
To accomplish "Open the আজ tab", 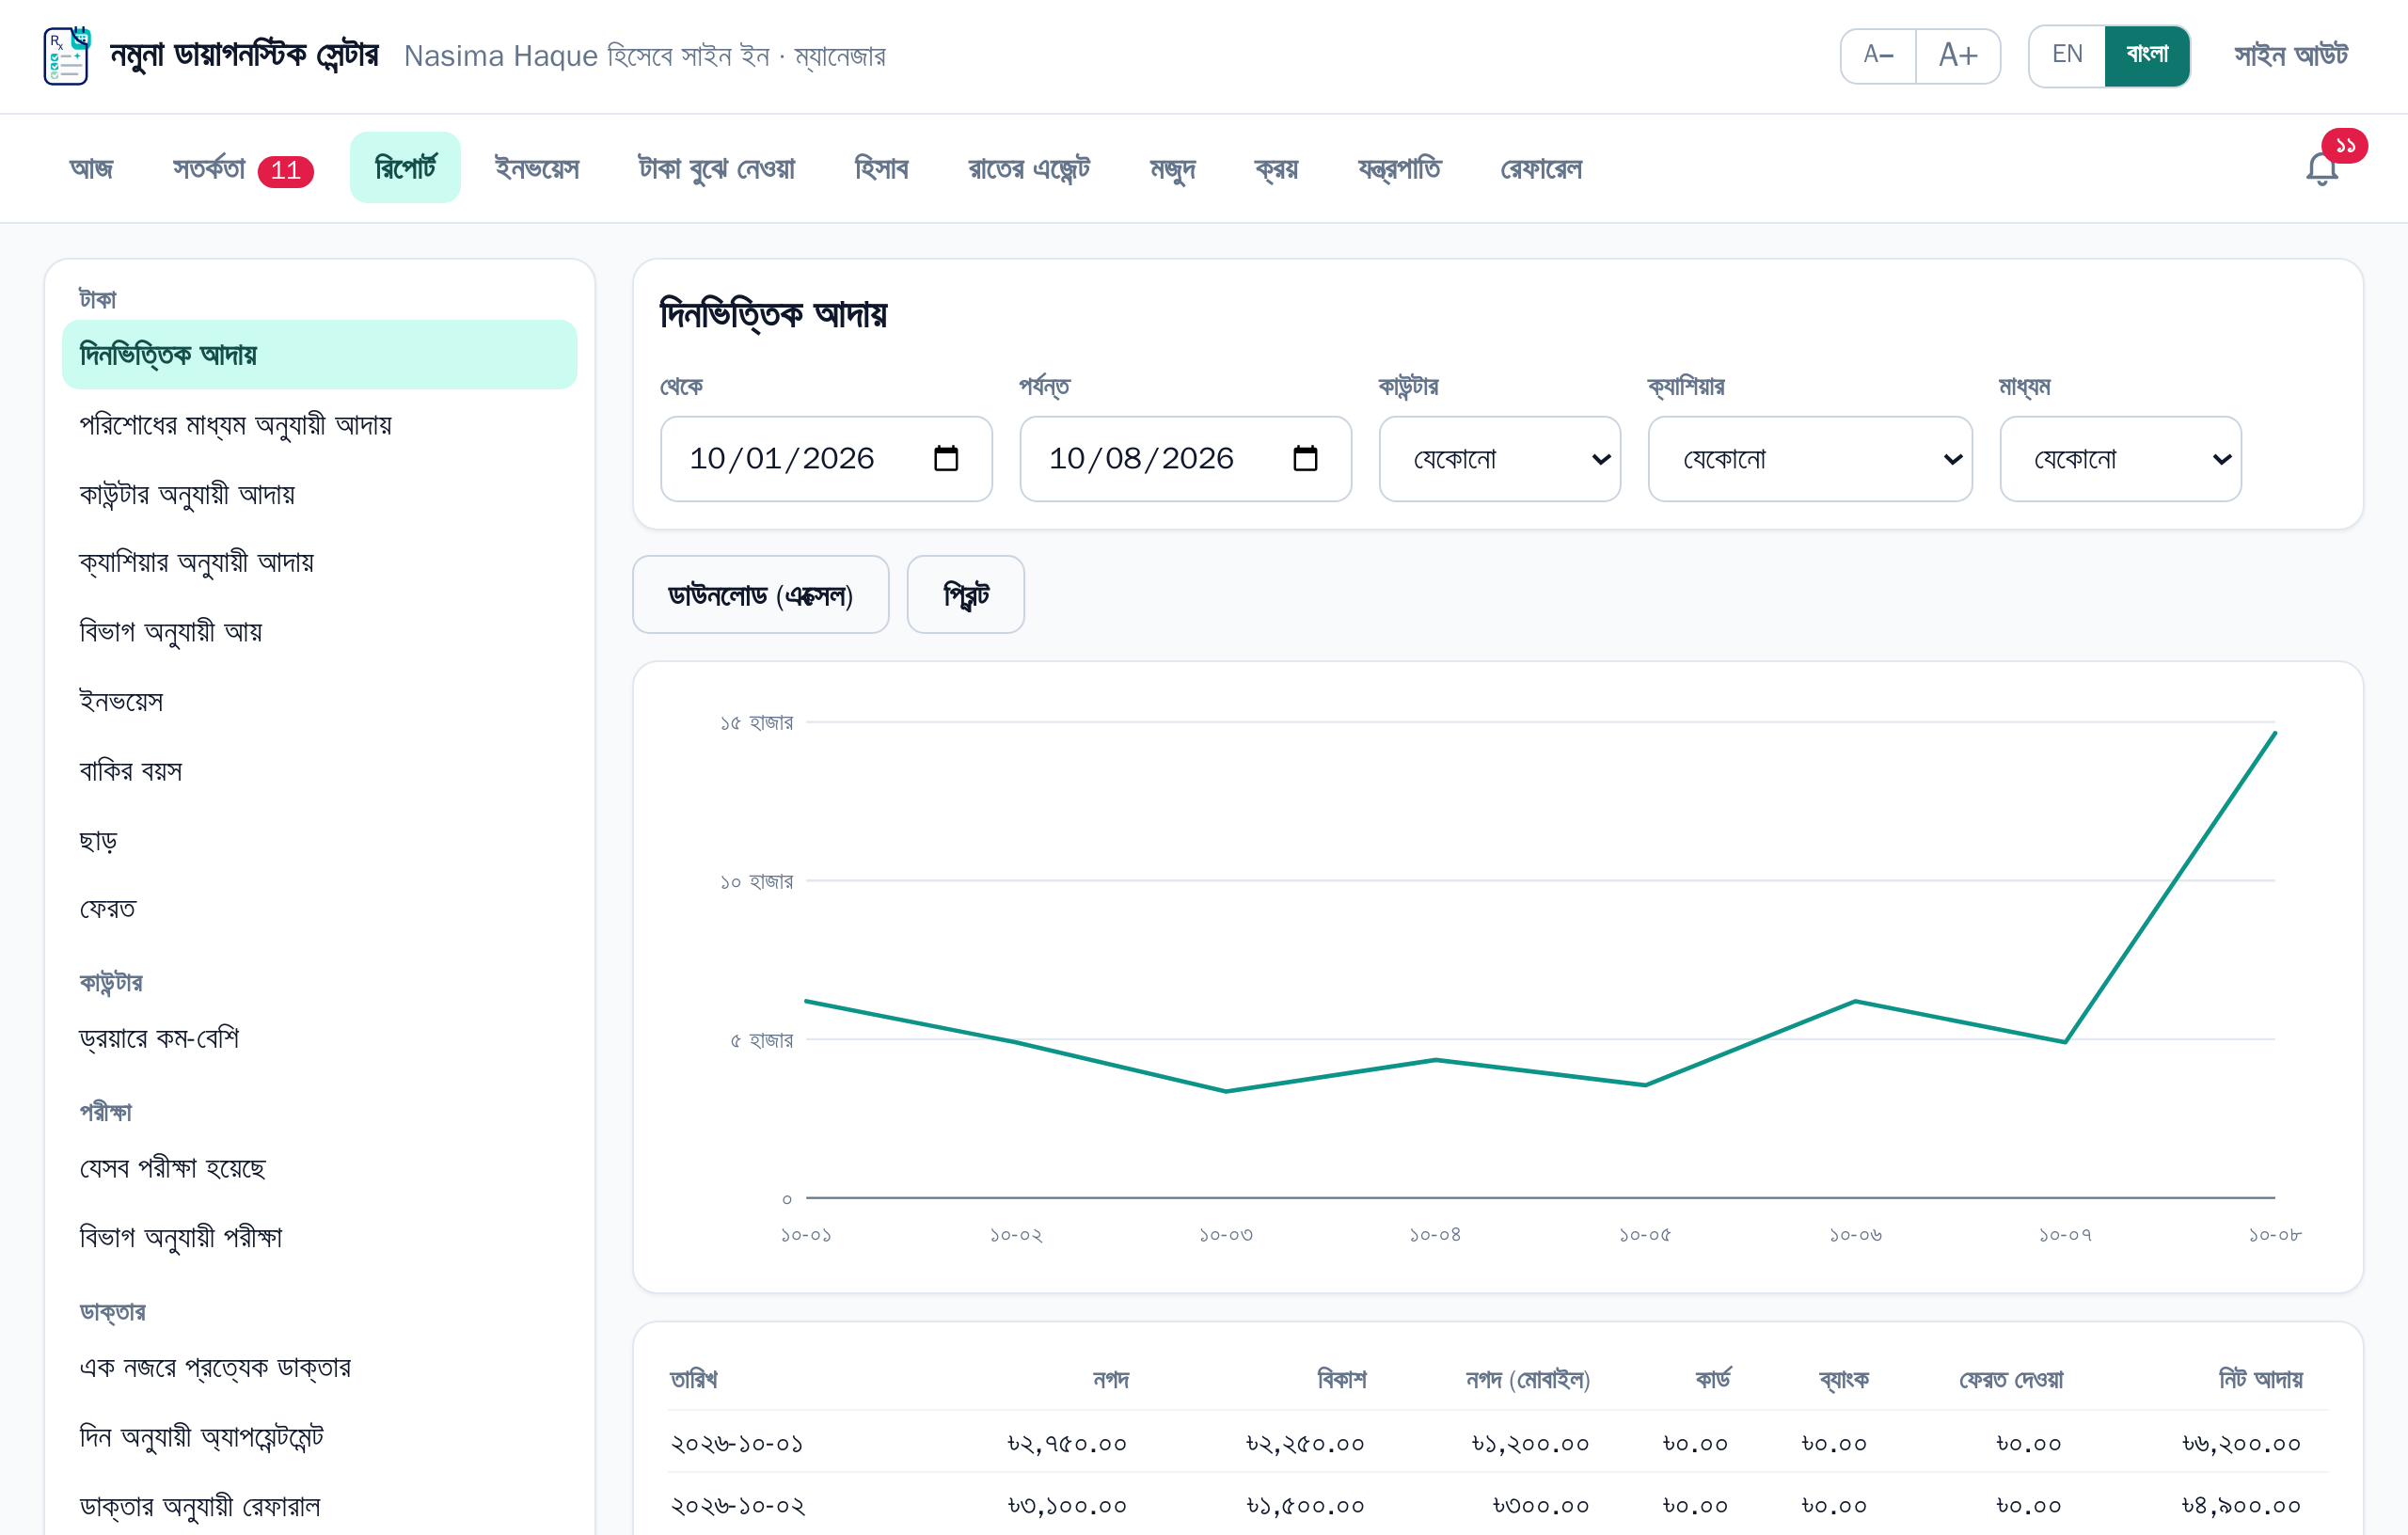I will tap(91, 168).
